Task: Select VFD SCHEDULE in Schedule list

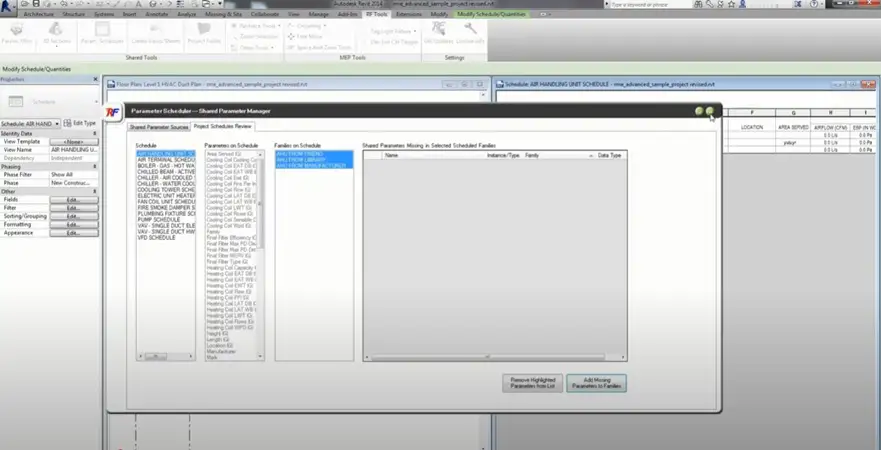Action: [x=166, y=238]
